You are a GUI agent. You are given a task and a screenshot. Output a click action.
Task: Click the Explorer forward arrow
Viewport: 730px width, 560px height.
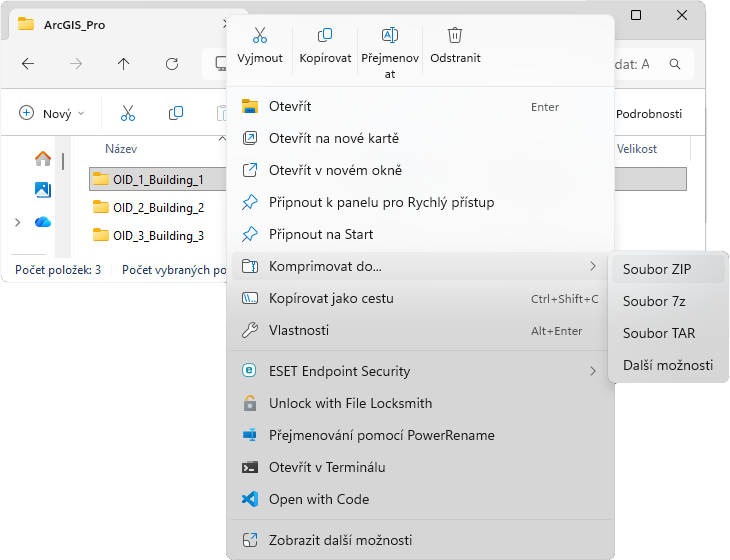click(x=76, y=64)
